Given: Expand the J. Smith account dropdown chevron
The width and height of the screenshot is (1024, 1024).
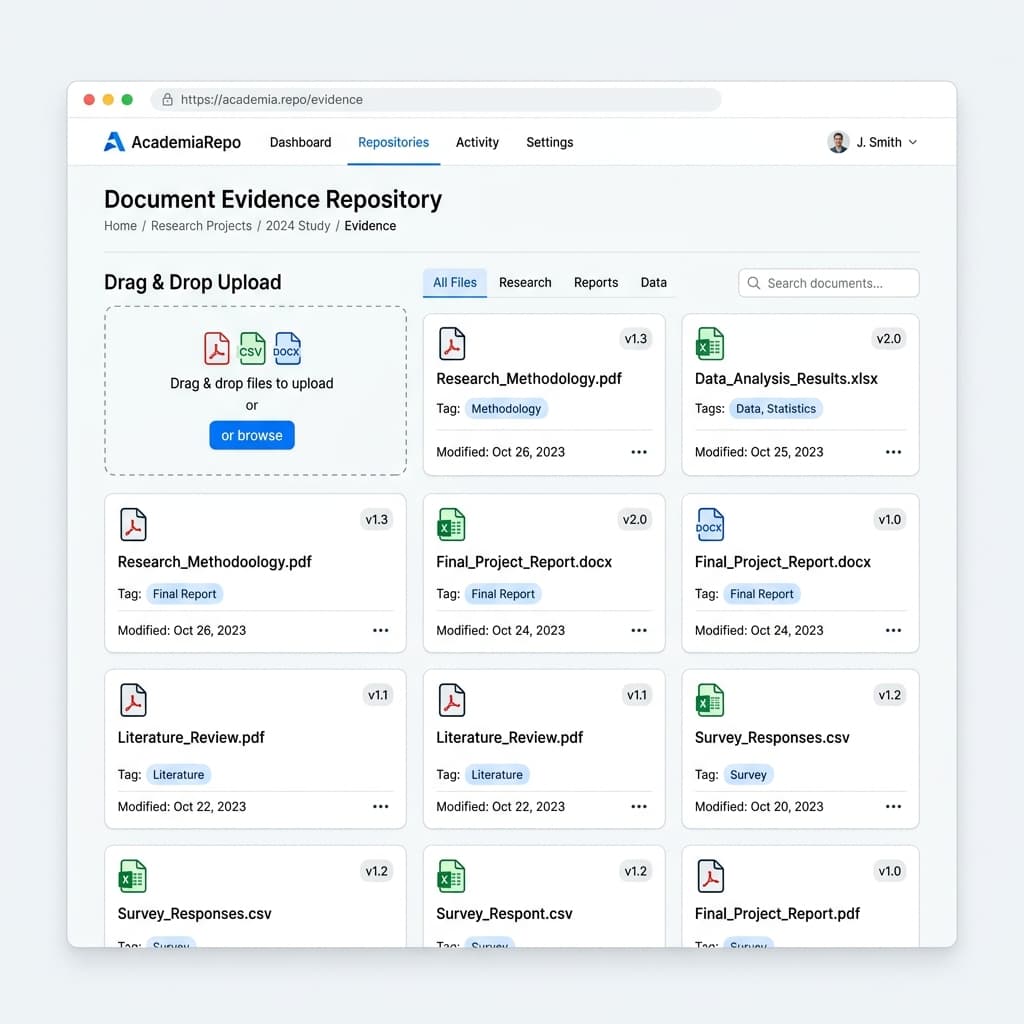Looking at the screenshot, I should coord(913,142).
